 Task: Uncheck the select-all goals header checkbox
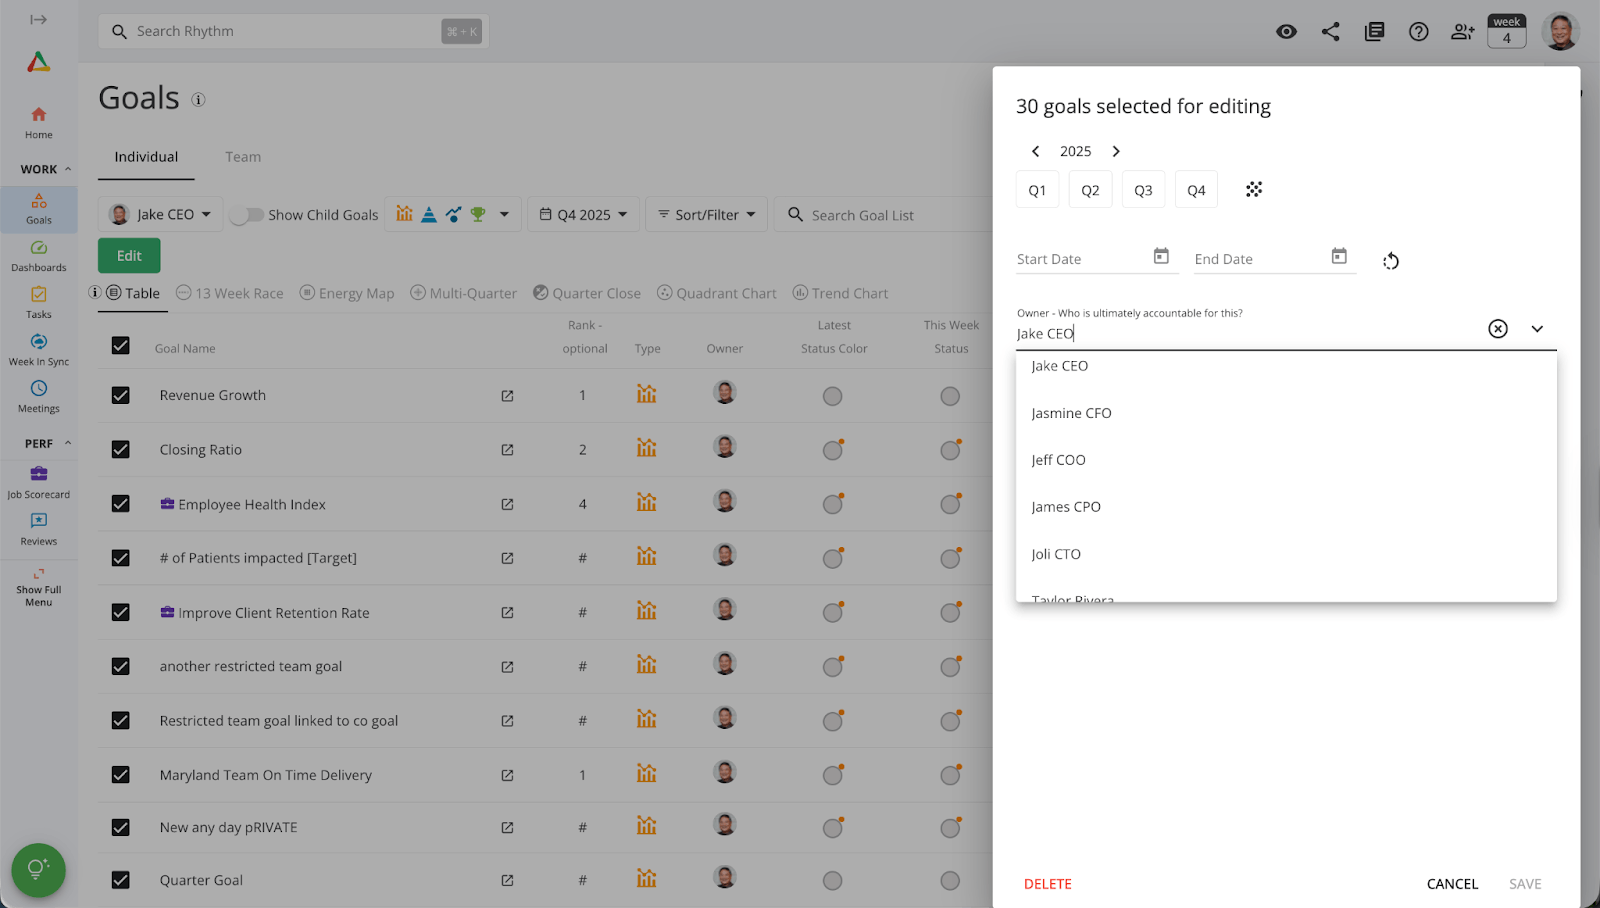[x=121, y=346]
